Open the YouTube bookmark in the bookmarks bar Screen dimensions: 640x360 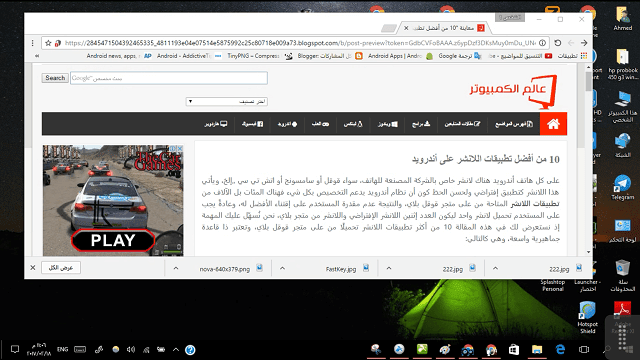point(520,56)
